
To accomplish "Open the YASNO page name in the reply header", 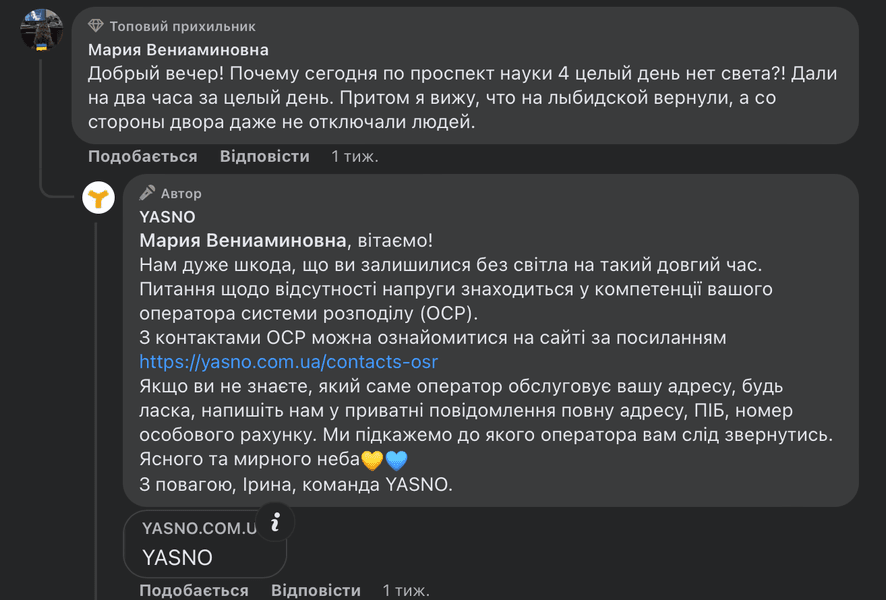I will point(167,216).
